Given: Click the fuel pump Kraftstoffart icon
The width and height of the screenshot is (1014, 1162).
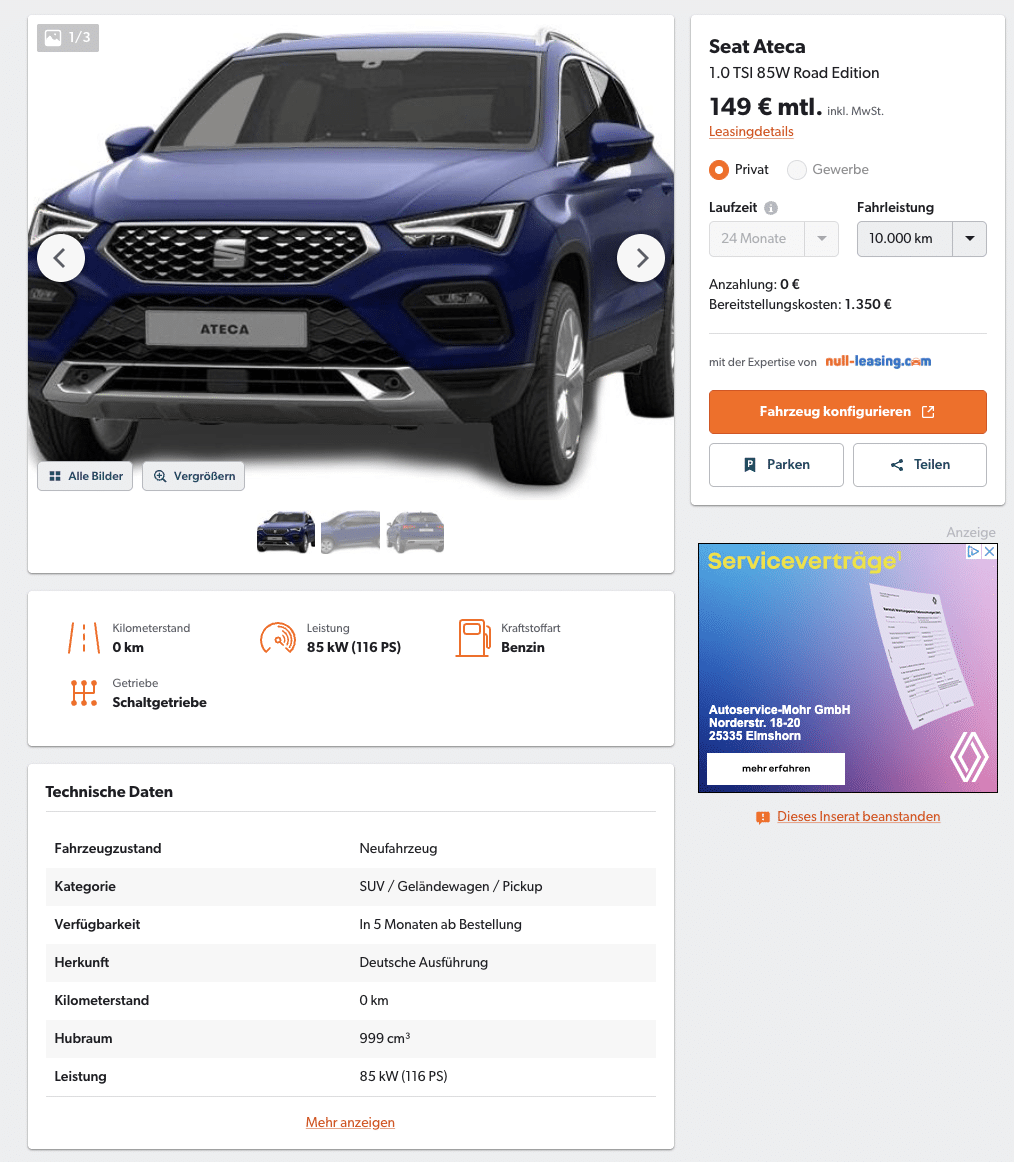Looking at the screenshot, I should [473, 638].
